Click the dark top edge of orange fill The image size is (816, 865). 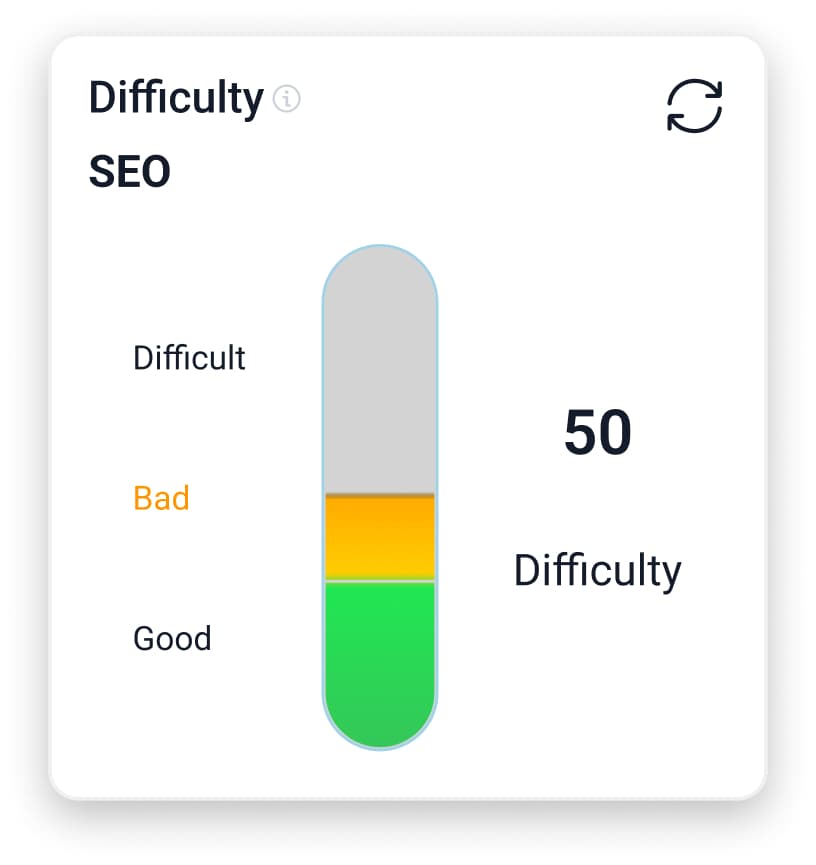380,495
